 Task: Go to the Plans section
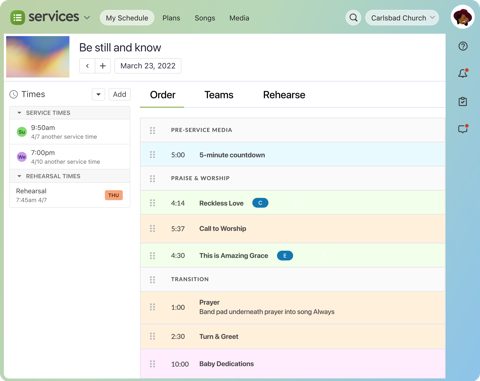(x=171, y=18)
